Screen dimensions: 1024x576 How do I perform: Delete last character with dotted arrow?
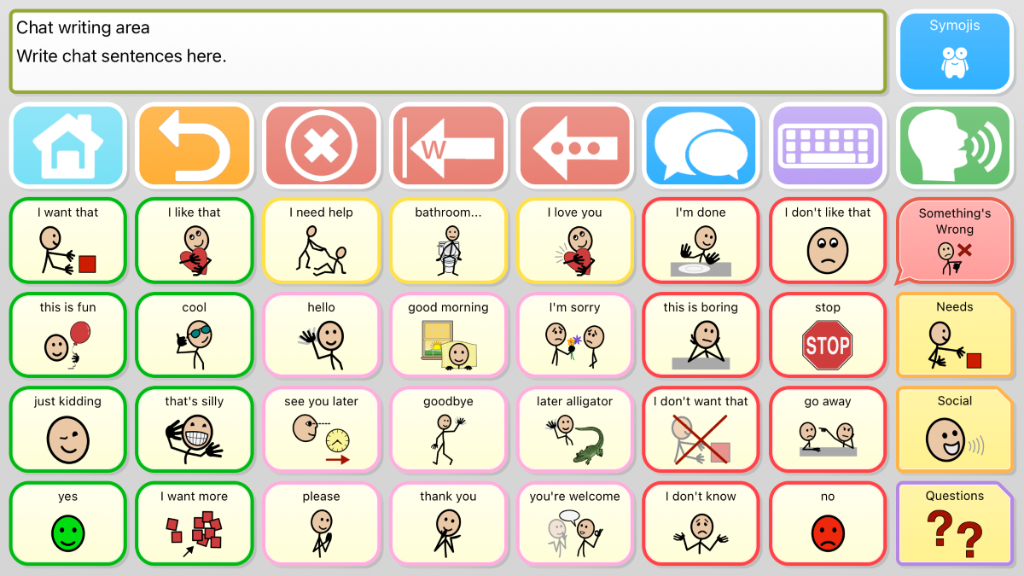click(x=575, y=146)
